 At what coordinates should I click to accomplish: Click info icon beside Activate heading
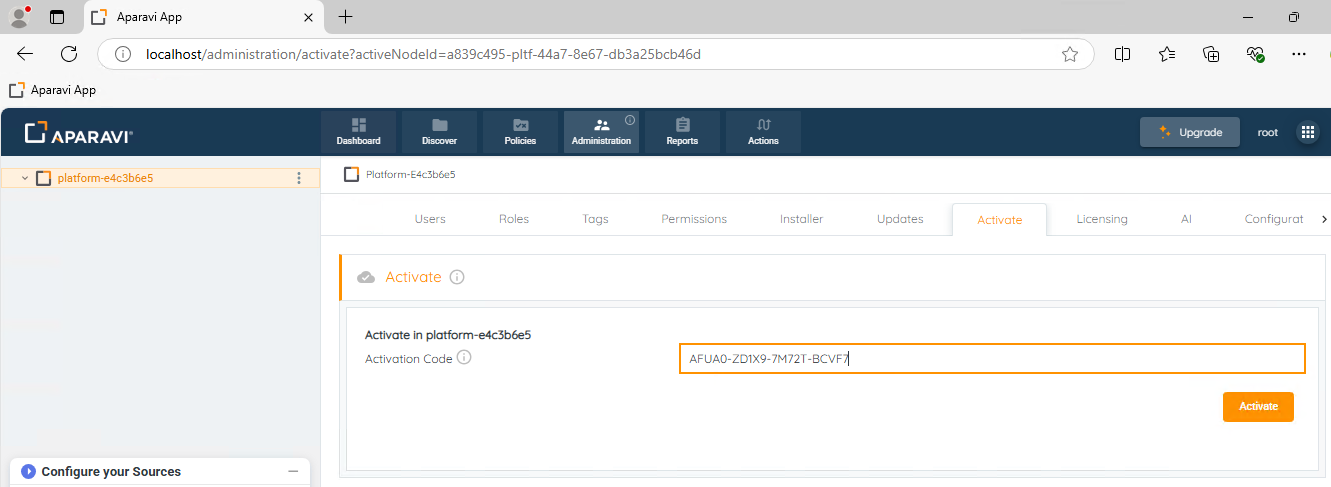click(457, 277)
